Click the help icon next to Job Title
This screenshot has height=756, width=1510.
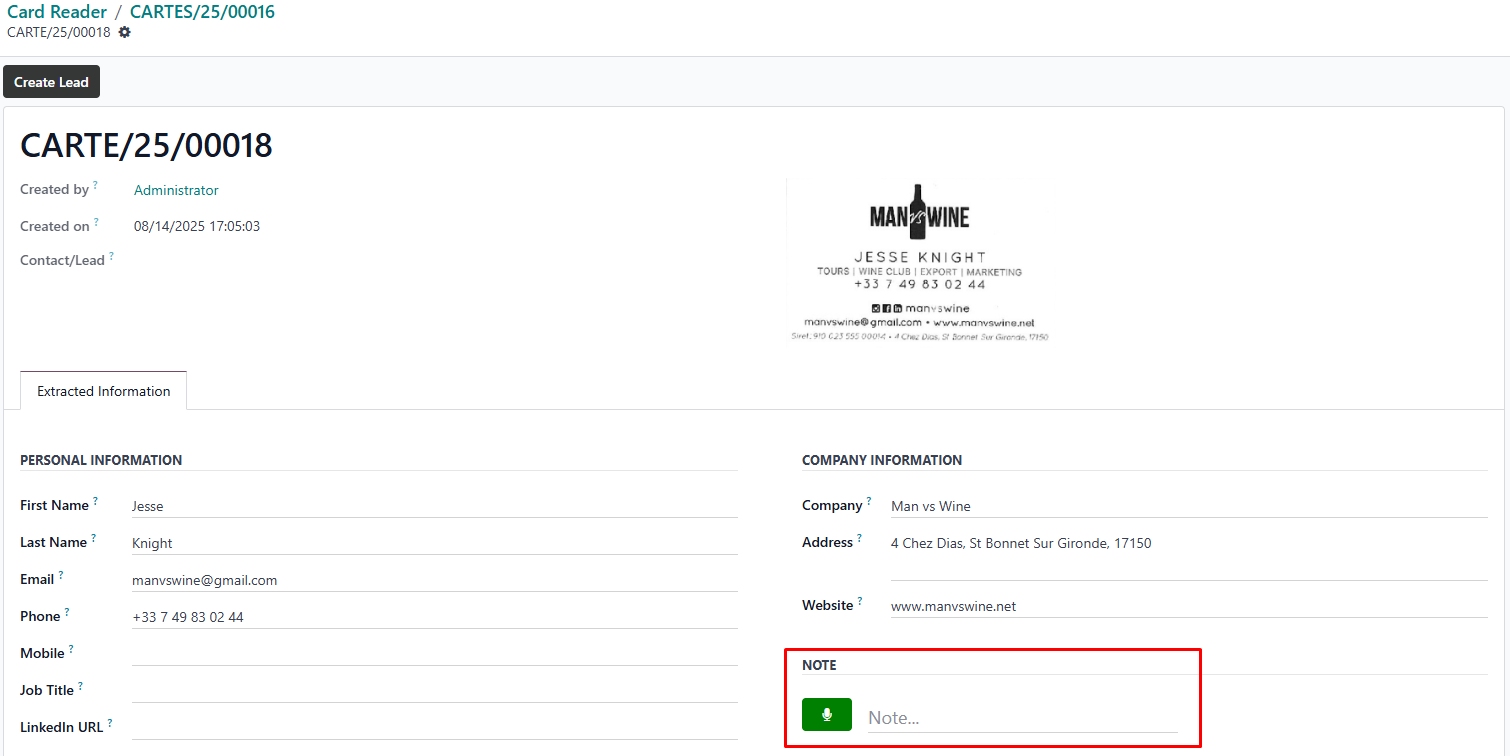[81, 686]
